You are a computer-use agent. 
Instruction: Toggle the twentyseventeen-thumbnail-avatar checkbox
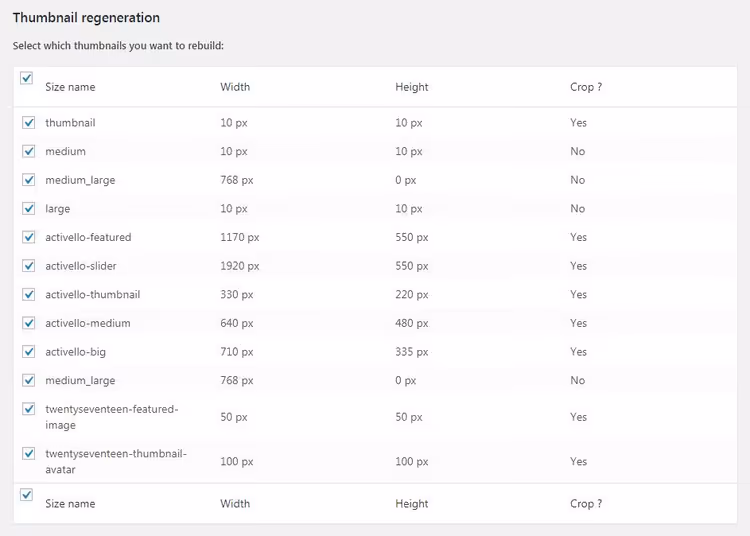click(x=29, y=454)
